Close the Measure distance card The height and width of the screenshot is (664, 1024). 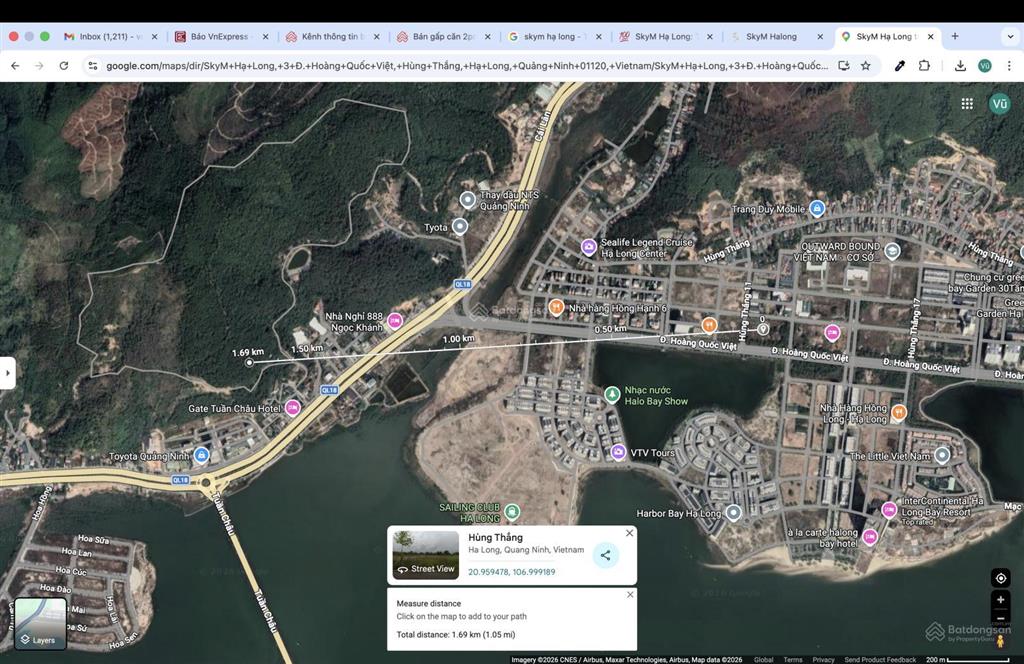[x=629, y=594]
